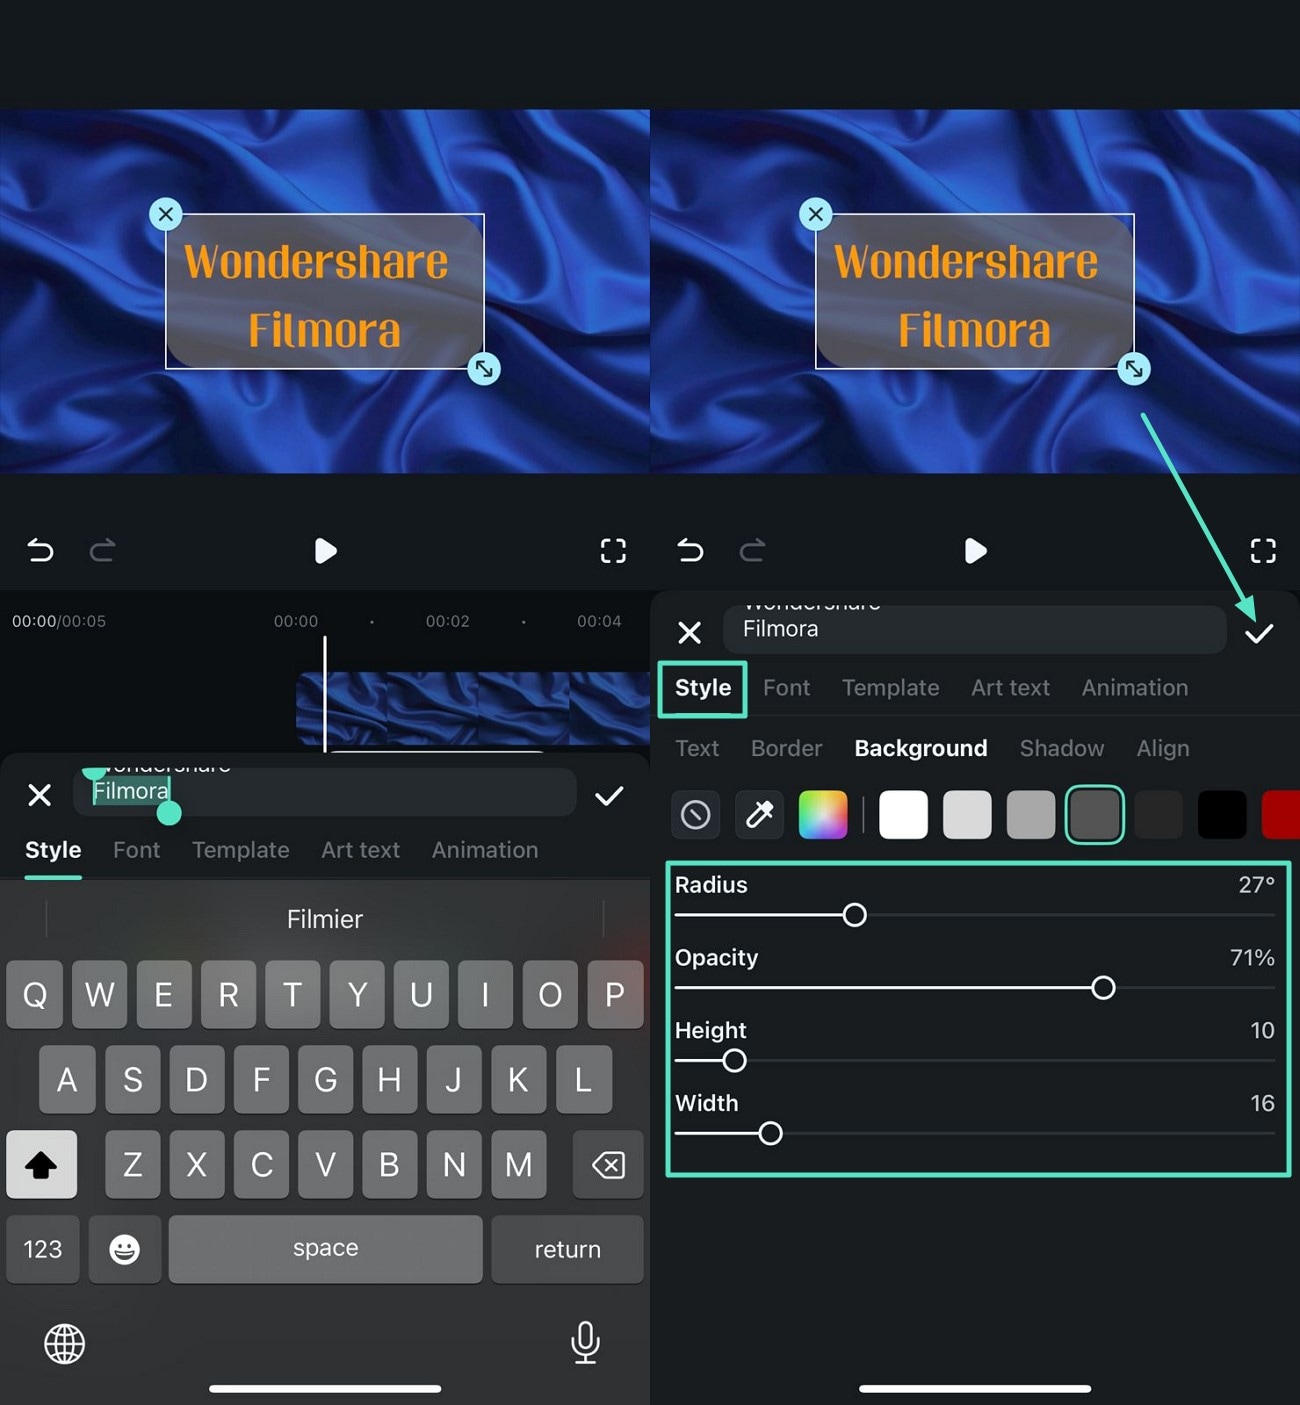Delete text box via X handle, left preview
The image size is (1300, 1405).
[x=166, y=213]
